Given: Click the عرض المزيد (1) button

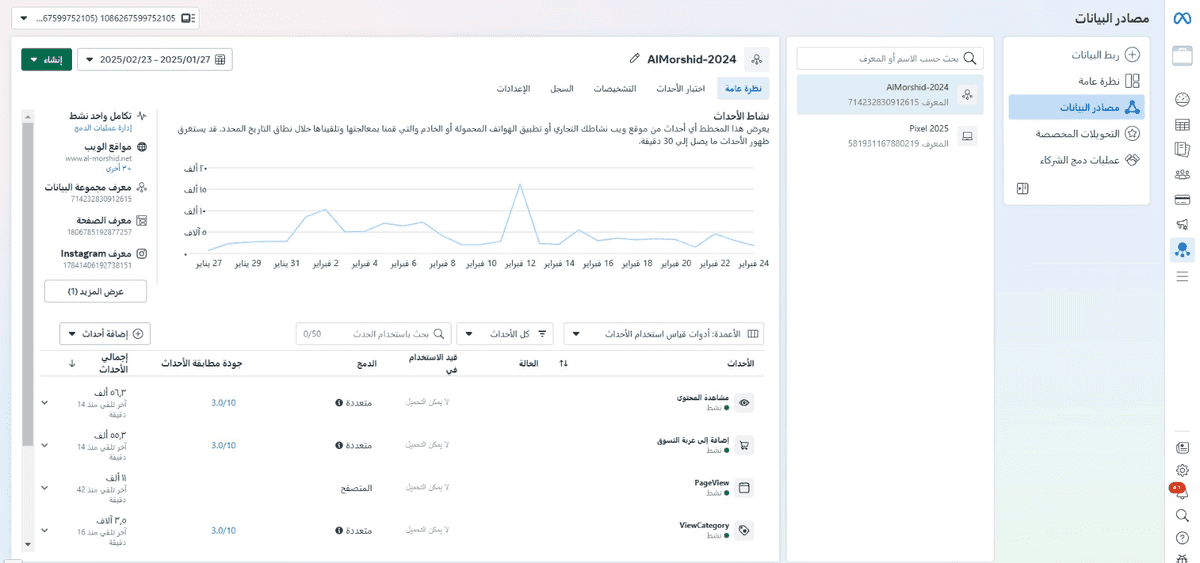Looking at the screenshot, I should pos(96,291).
